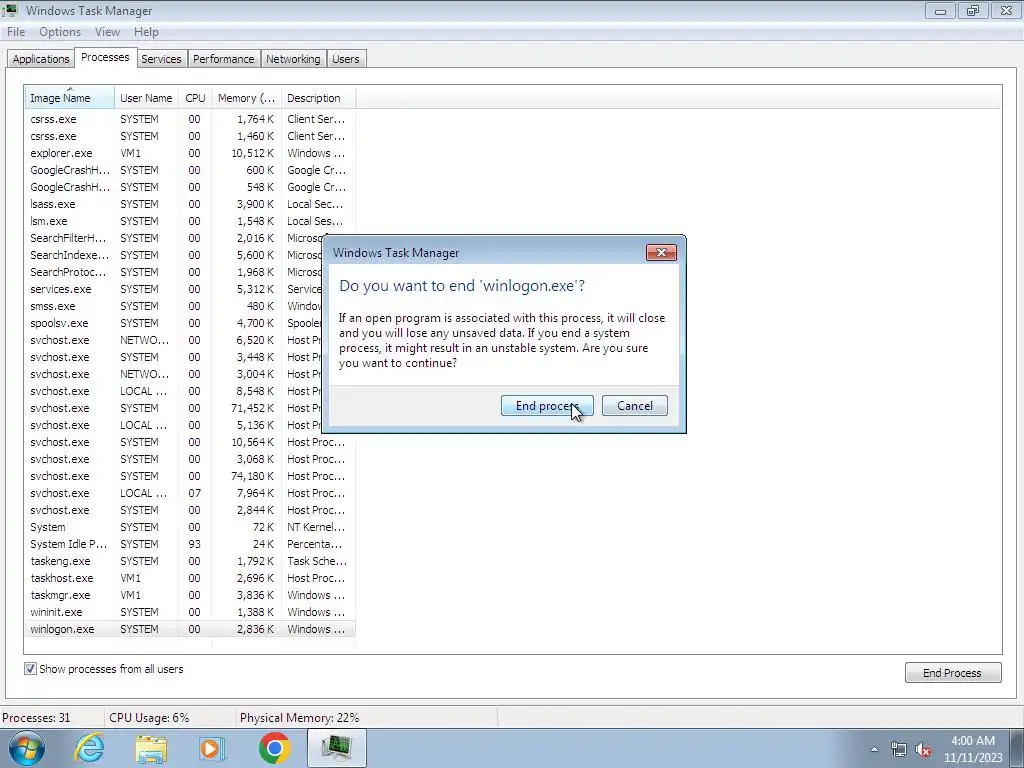Open the Help menu
This screenshot has height=768, width=1024.
[146, 31]
